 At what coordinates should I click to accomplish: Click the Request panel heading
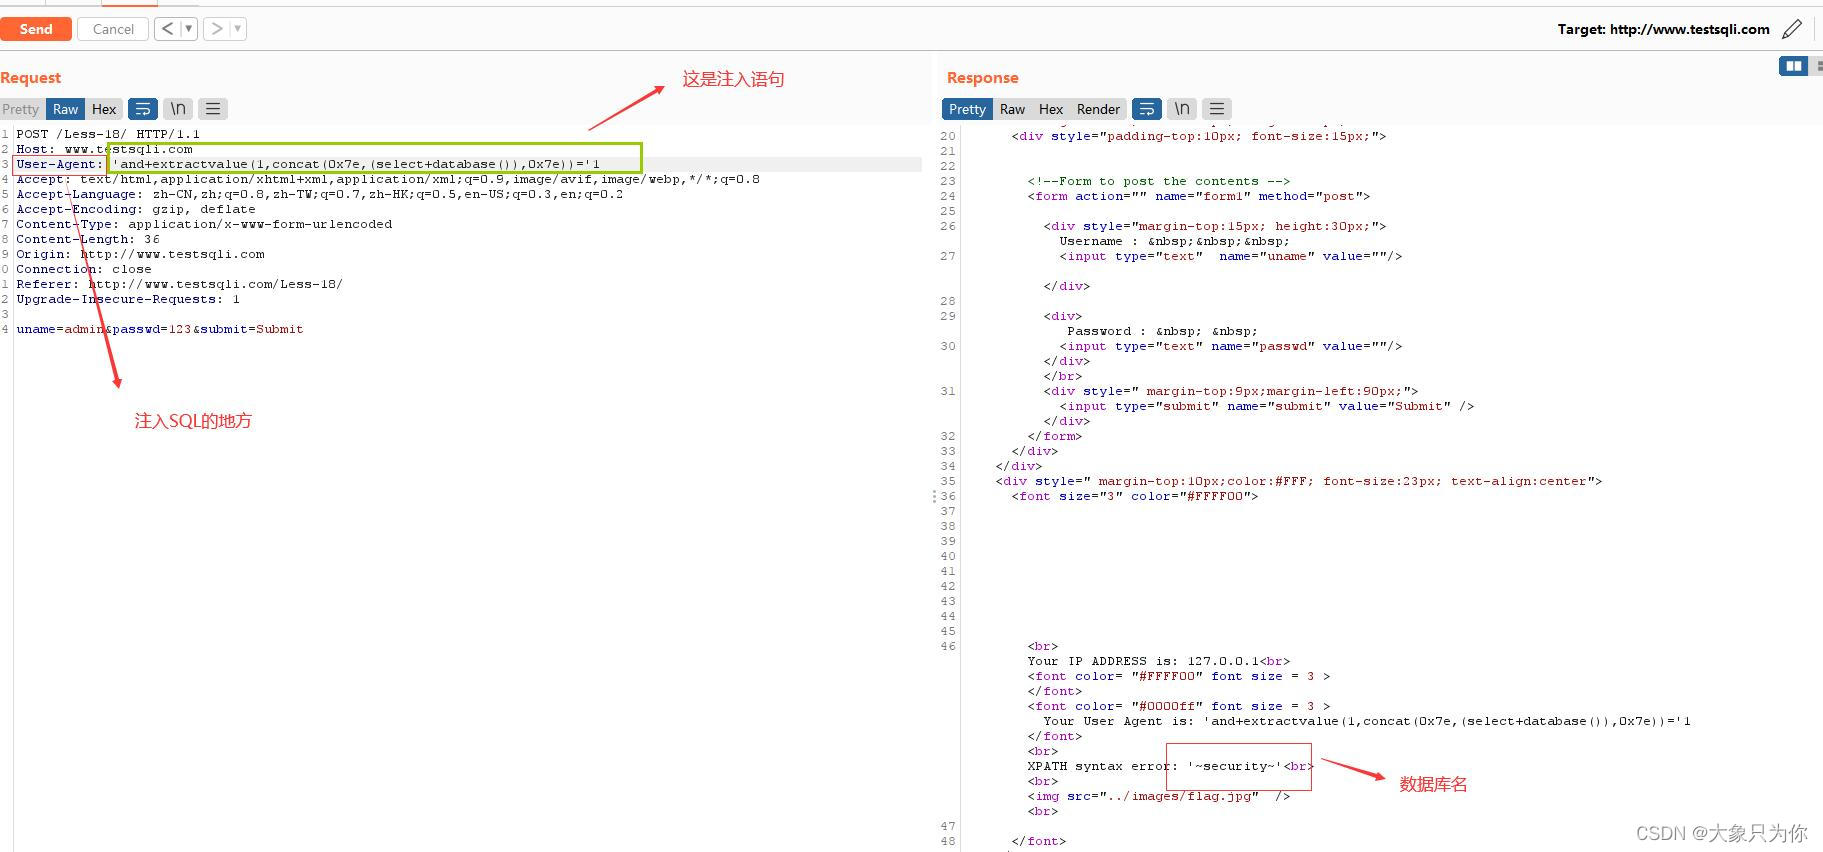point(30,77)
